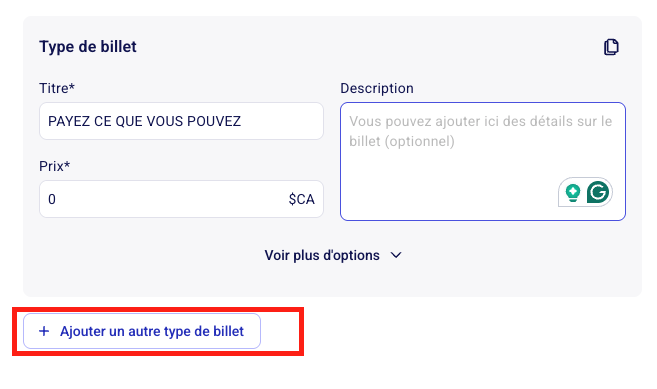Click the Grammarly lightbulb suggestions icon
The image size is (657, 389).
pos(573,193)
